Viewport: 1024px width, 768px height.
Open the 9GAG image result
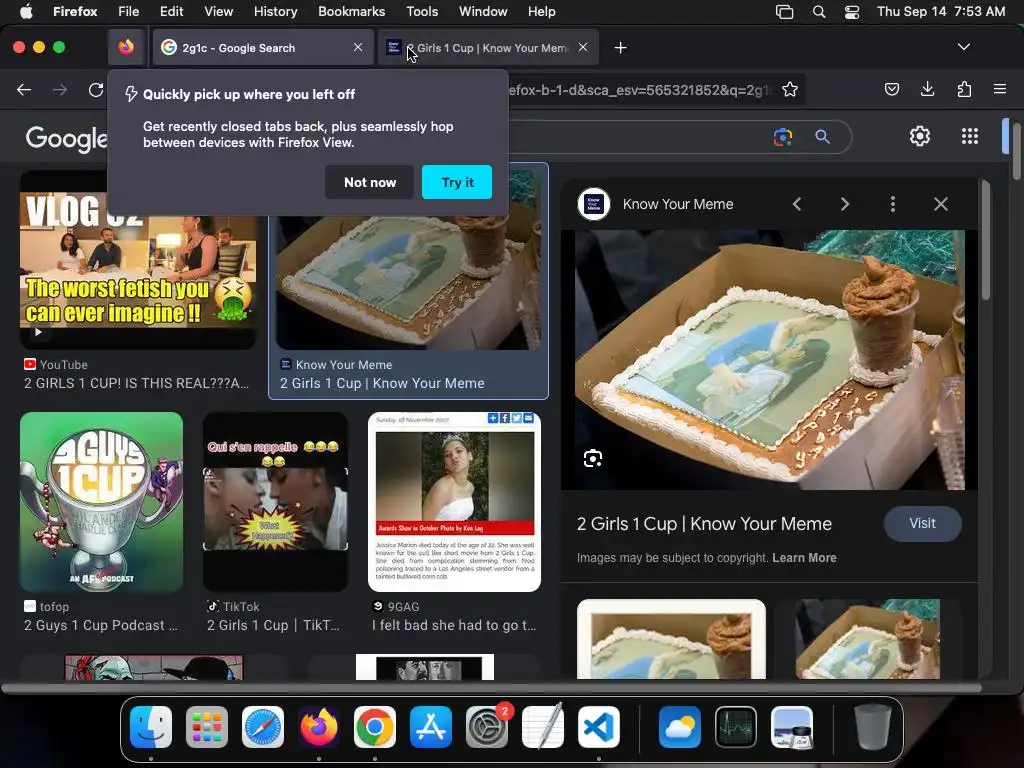(x=454, y=502)
